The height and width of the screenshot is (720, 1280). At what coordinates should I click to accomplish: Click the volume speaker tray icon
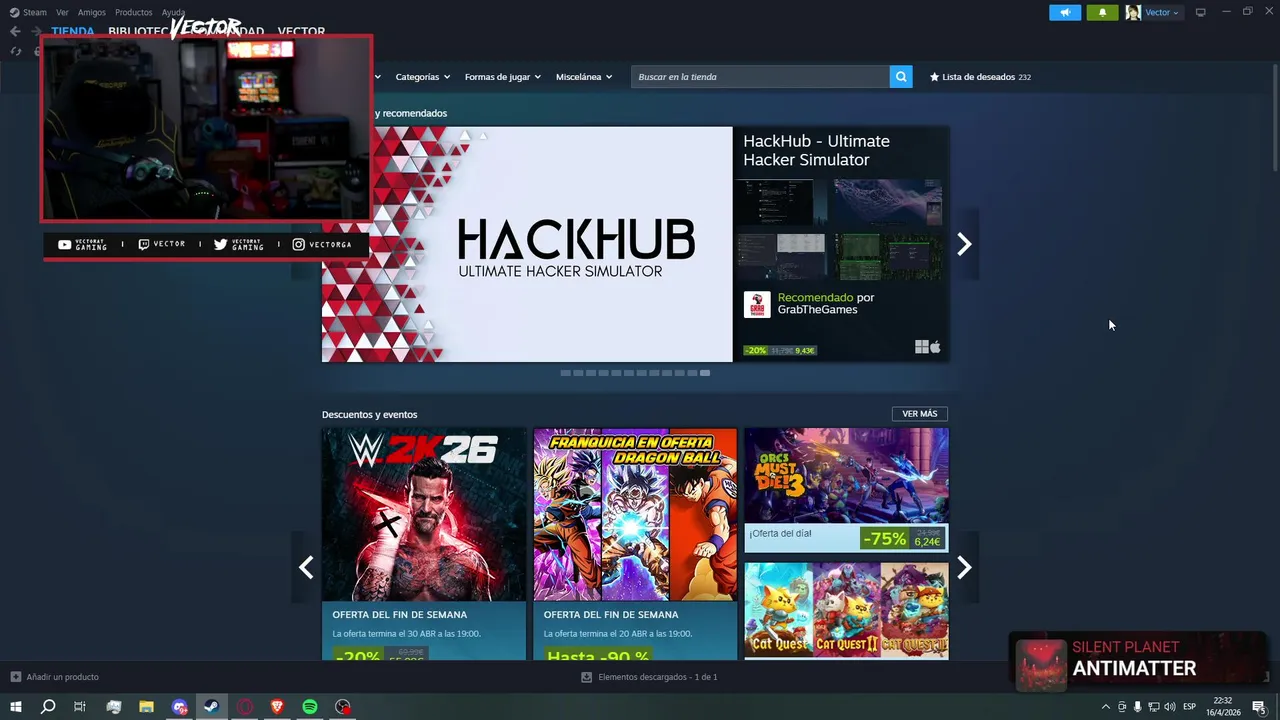tap(1169, 707)
